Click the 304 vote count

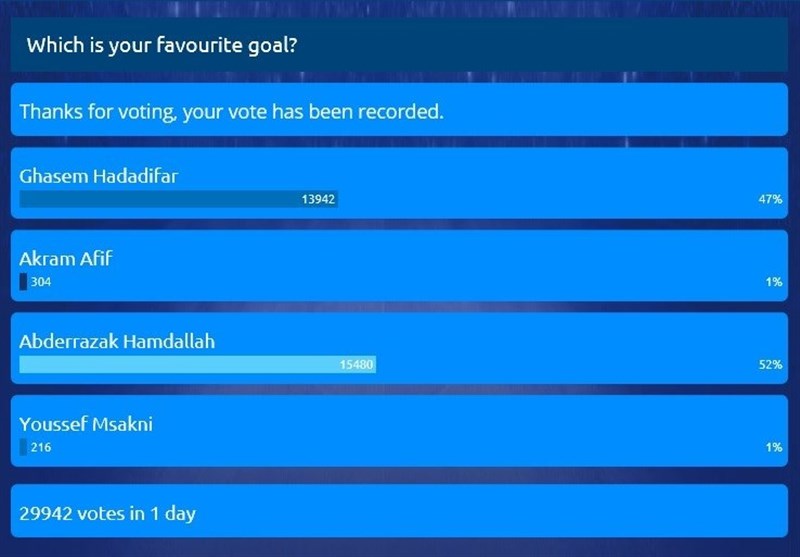pyautogui.click(x=41, y=283)
